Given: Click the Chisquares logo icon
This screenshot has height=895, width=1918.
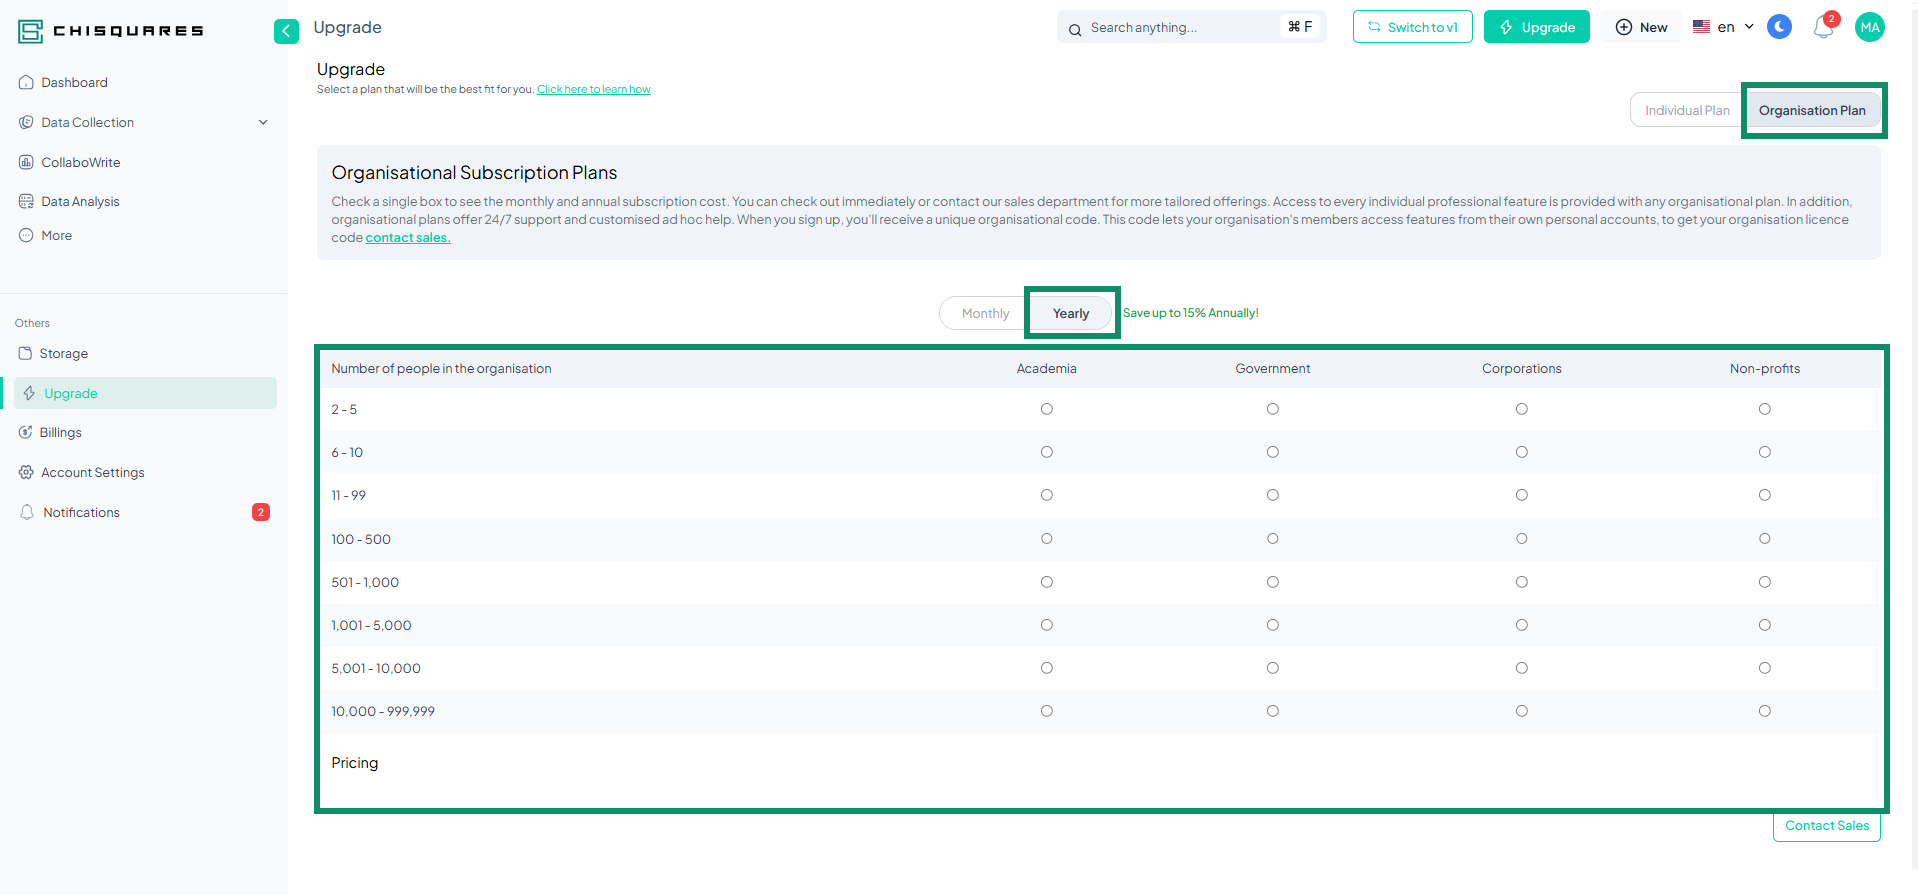Looking at the screenshot, I should tap(31, 31).
